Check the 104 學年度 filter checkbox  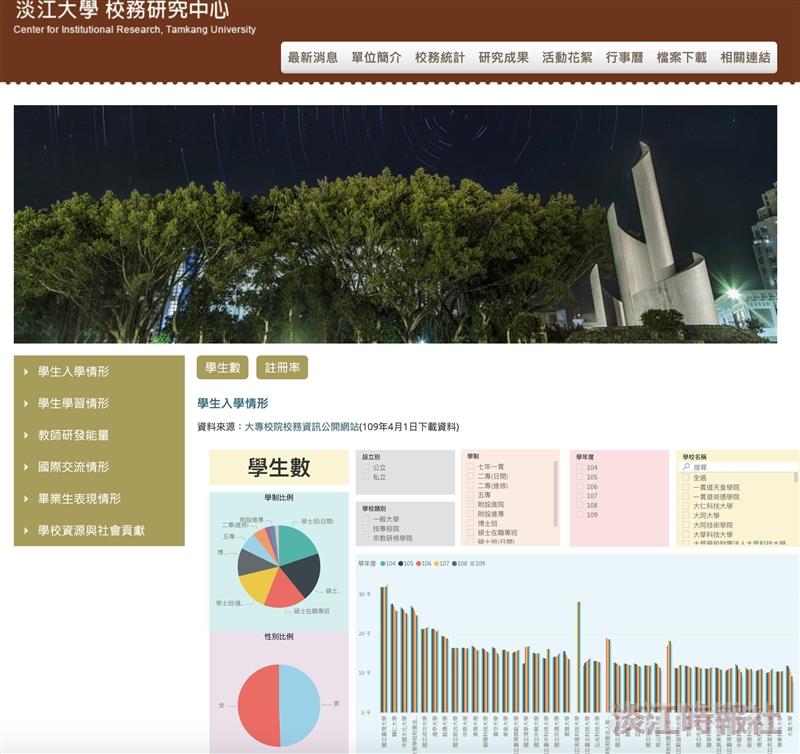tap(580, 467)
